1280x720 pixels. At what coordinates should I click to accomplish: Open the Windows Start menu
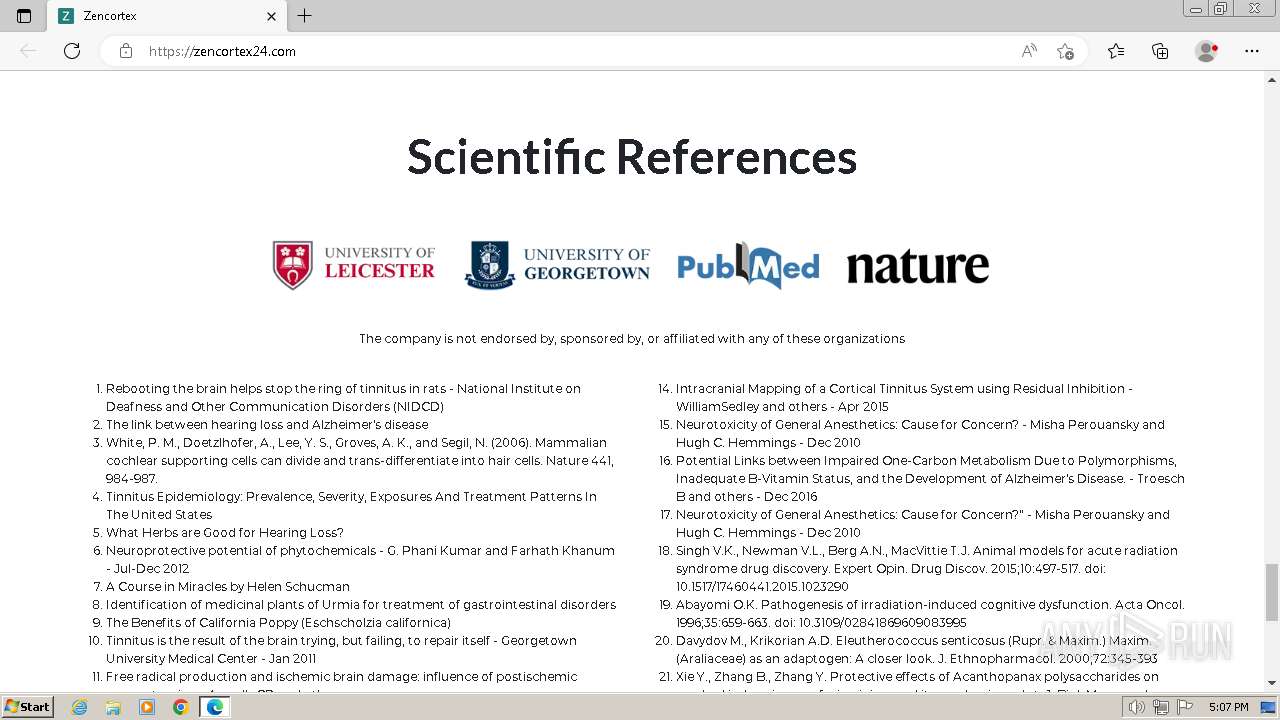[x=27, y=706]
